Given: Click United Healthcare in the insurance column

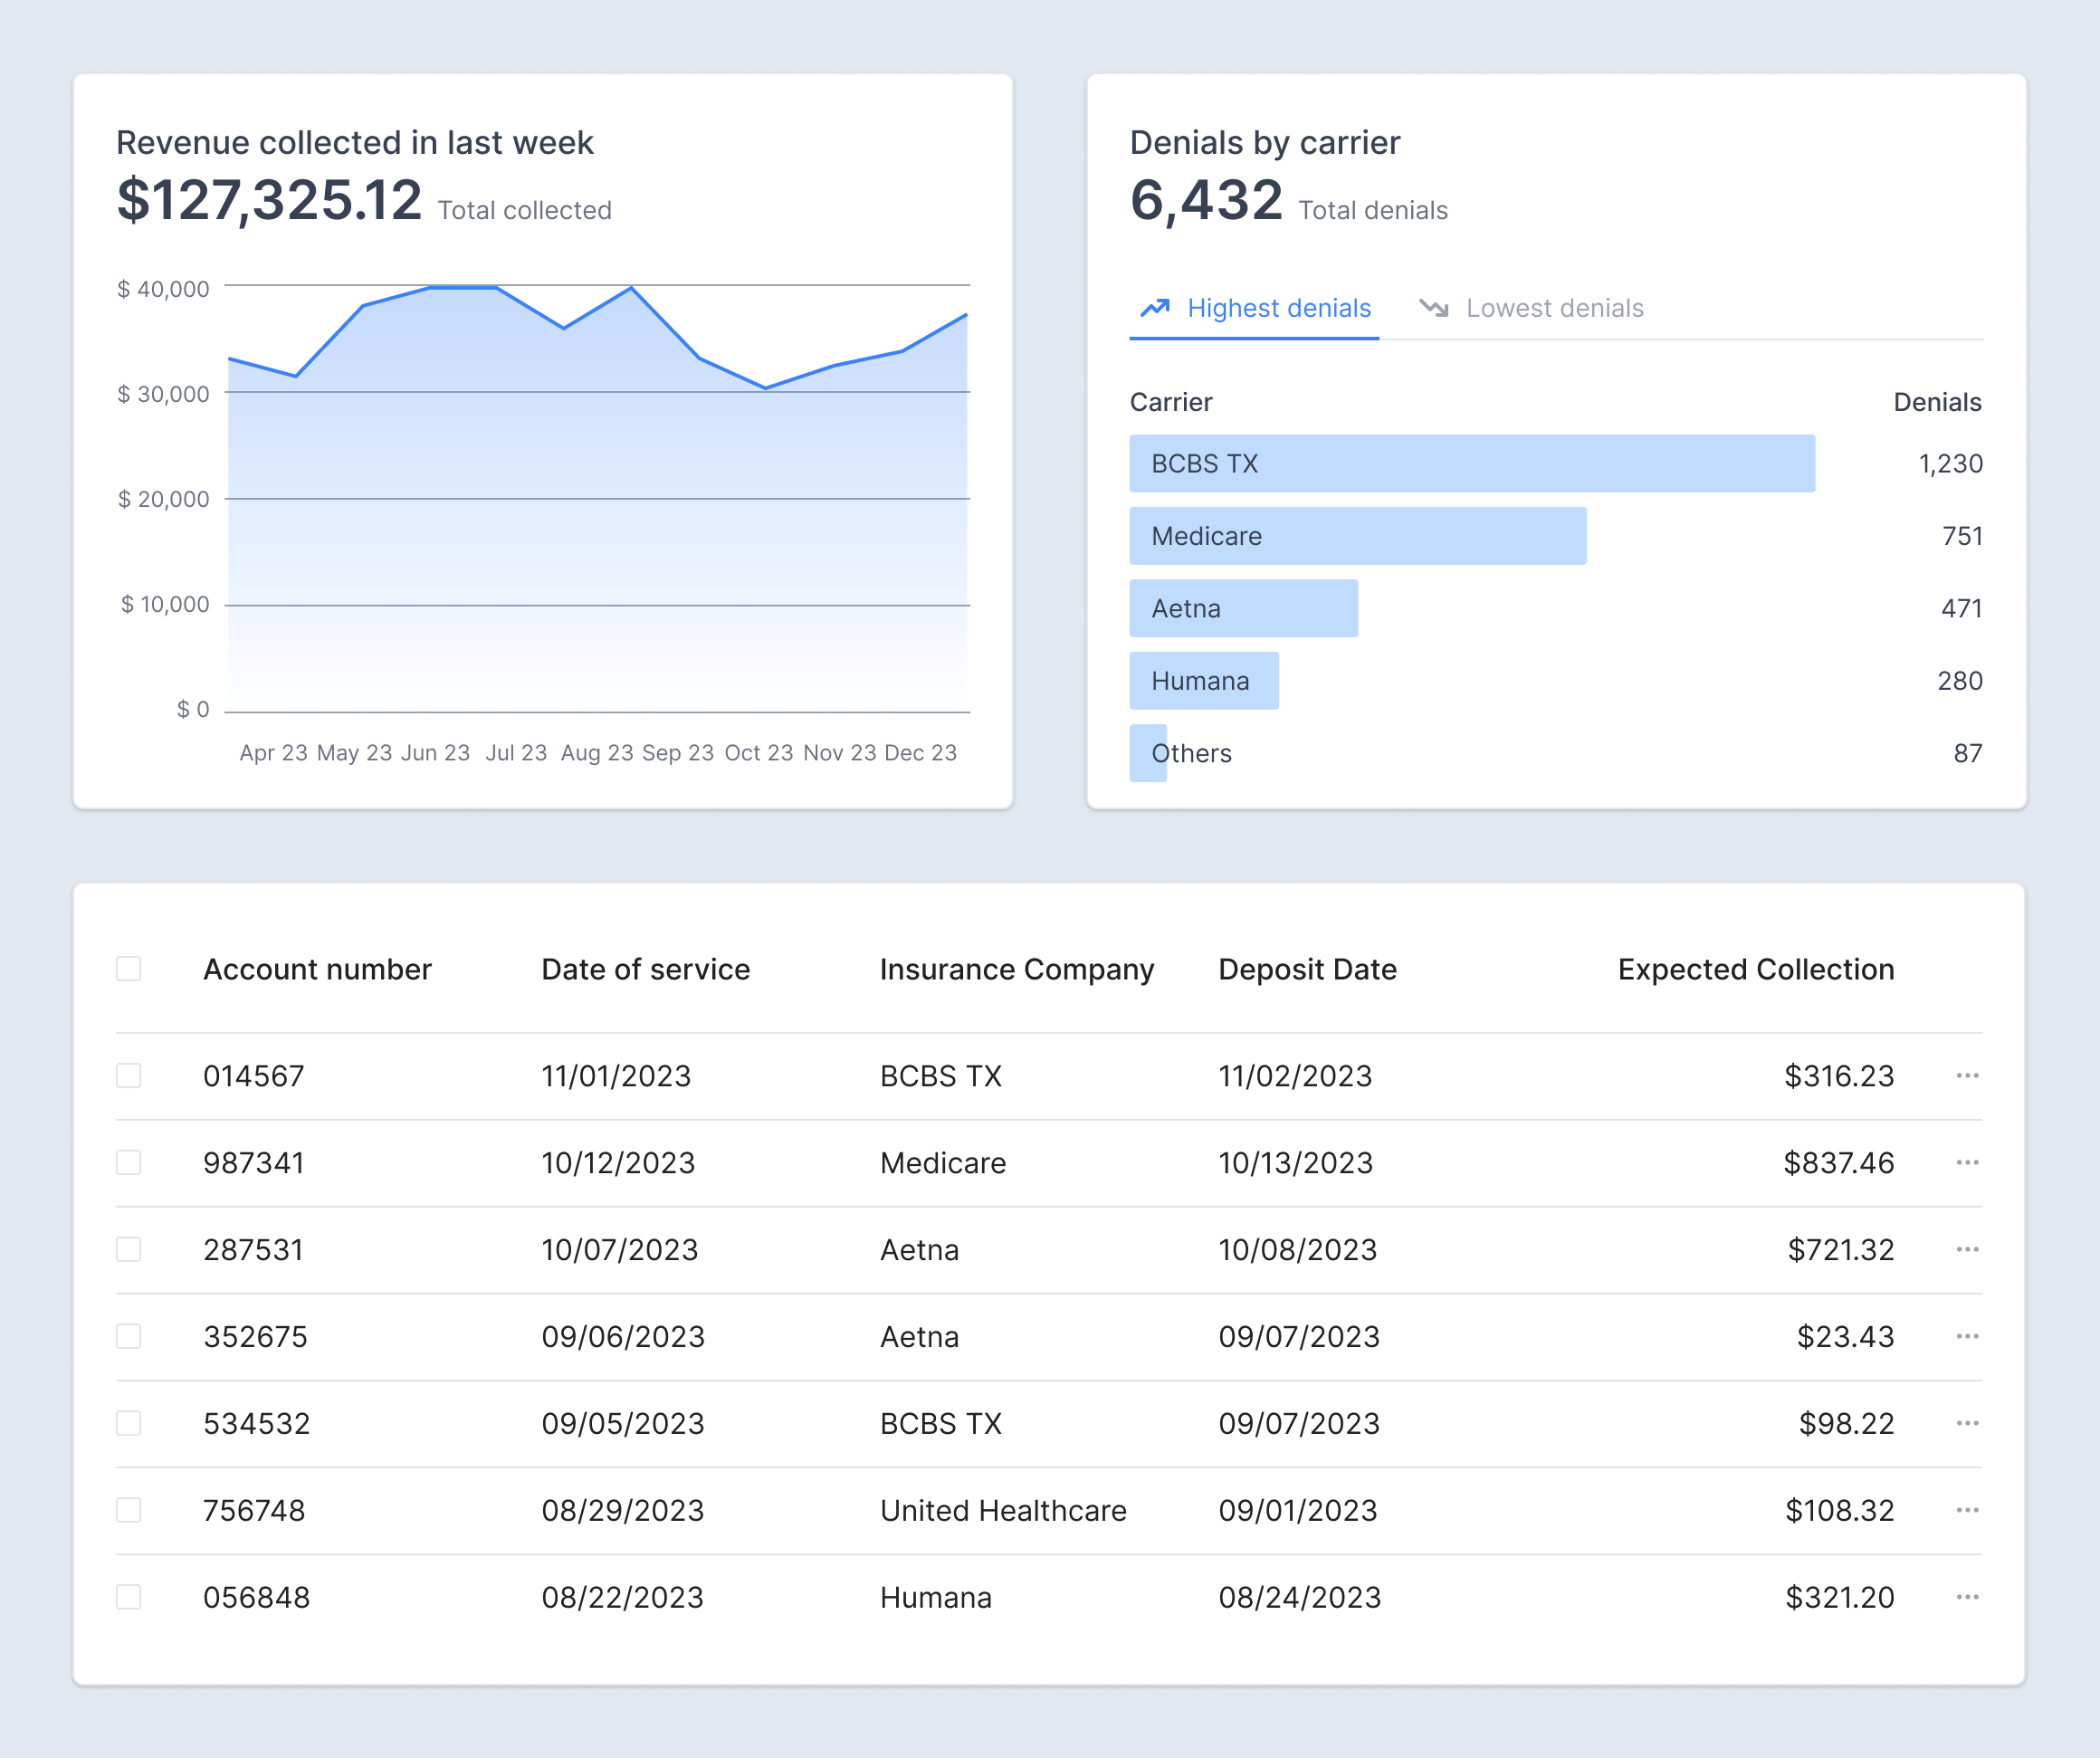Looking at the screenshot, I should coord(1003,1511).
